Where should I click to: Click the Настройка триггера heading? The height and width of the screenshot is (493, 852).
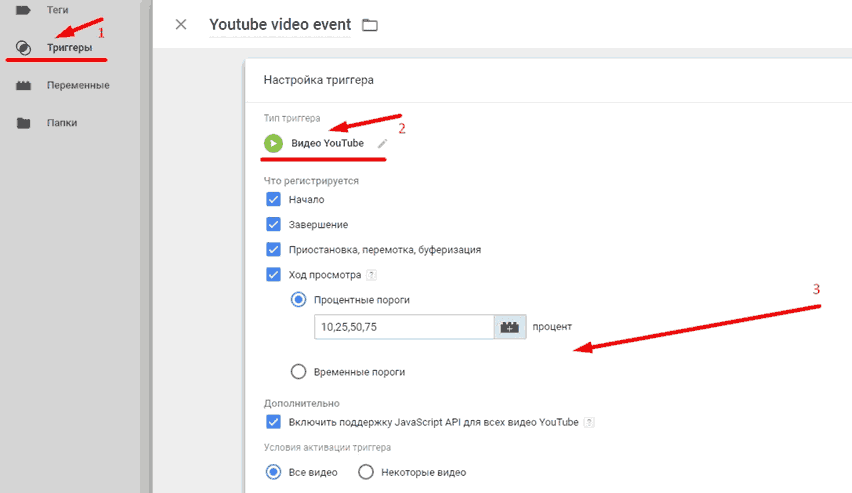click(319, 80)
